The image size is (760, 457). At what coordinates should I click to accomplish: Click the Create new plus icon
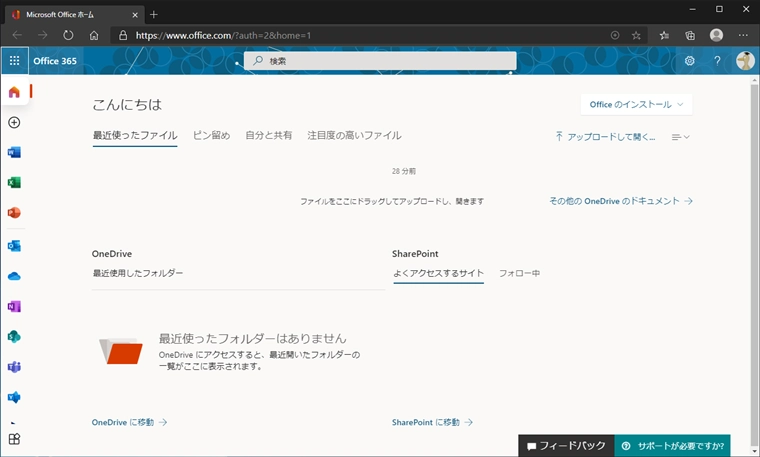pyautogui.click(x=14, y=122)
